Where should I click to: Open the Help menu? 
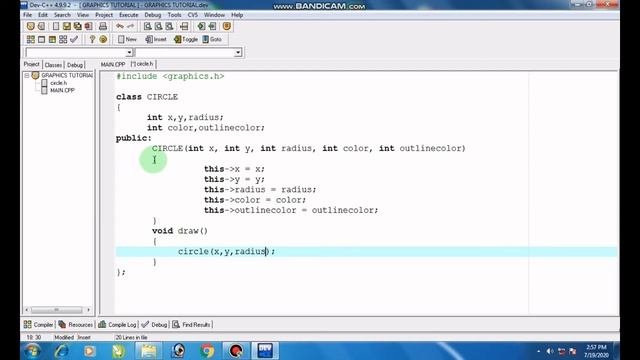pos(237,15)
